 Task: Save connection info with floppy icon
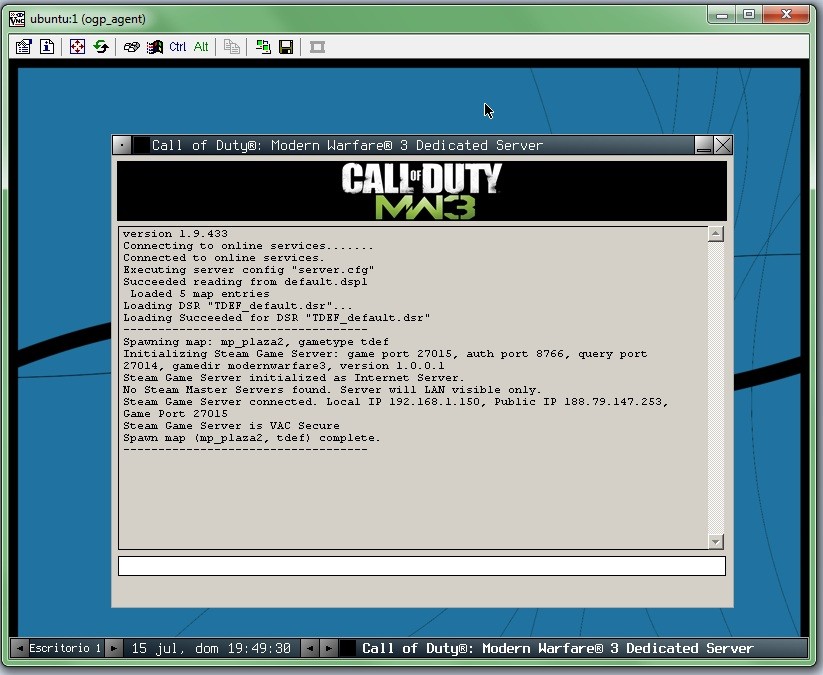tap(286, 47)
